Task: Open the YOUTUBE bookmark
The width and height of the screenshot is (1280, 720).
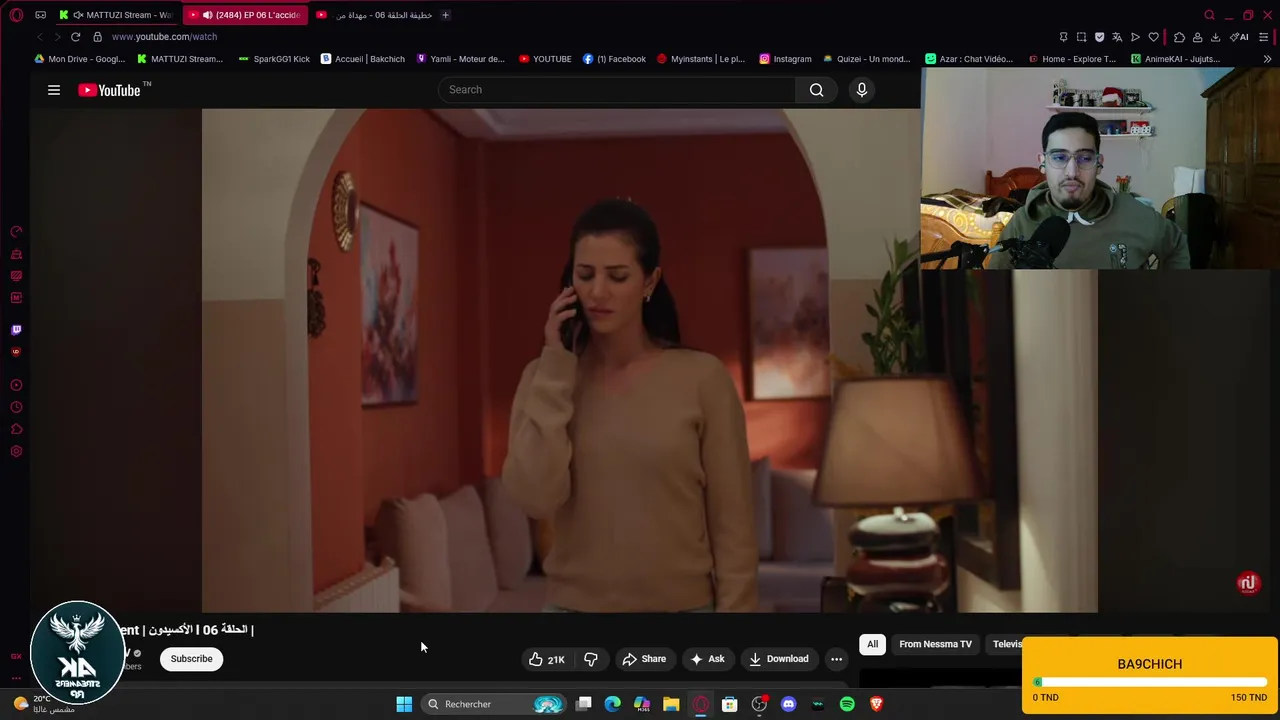Action: (545, 59)
